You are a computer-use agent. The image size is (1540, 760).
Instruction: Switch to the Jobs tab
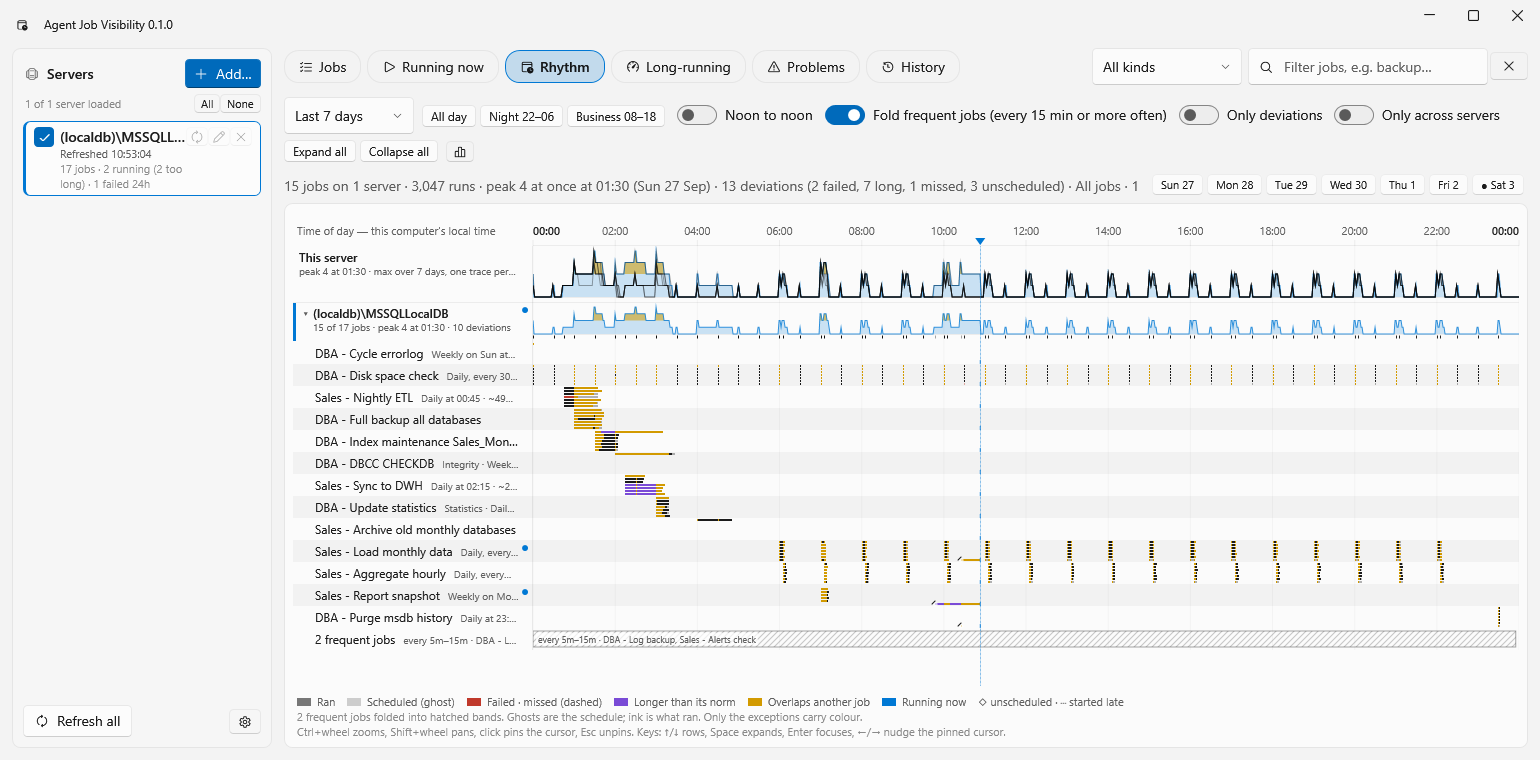click(x=323, y=67)
